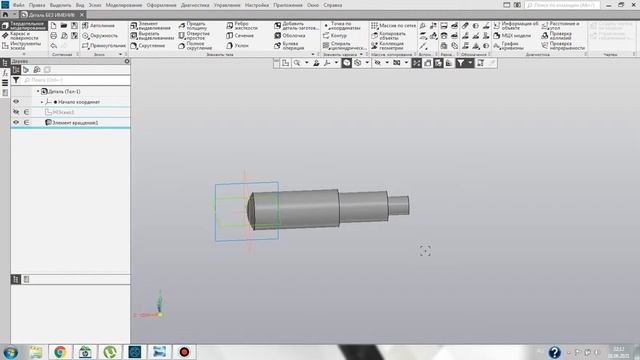Toggle hidden eye of Эскиз:1 row

16,112
